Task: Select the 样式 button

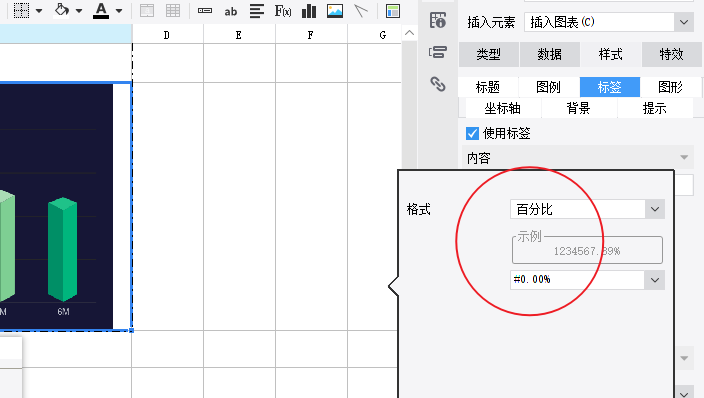Action: coord(611,54)
